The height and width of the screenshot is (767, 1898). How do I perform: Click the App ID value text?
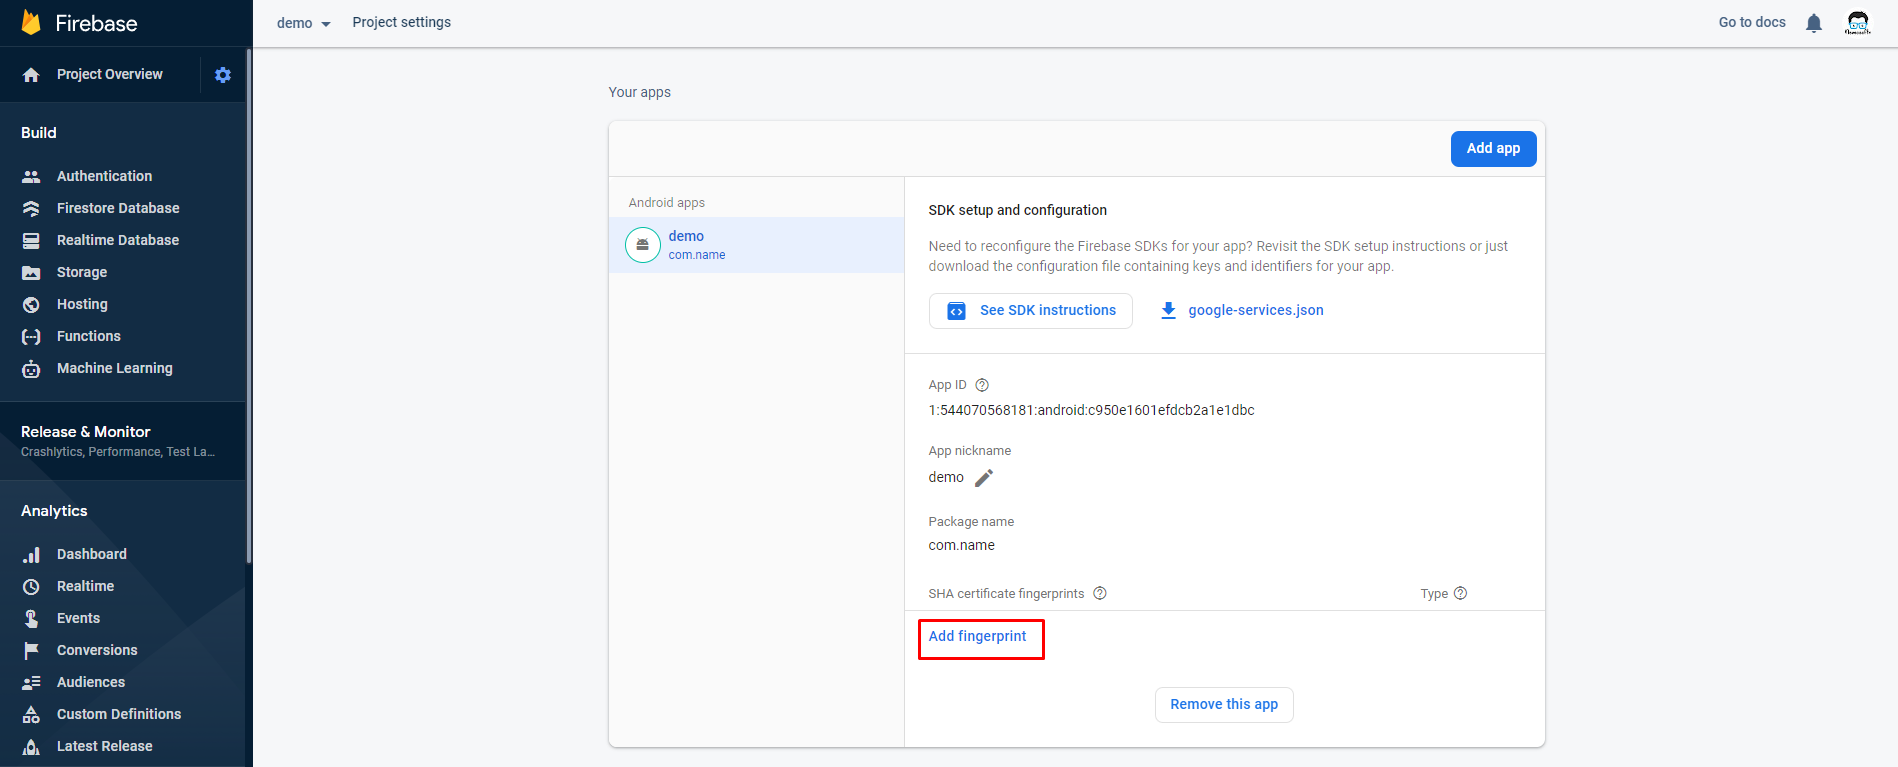pyautogui.click(x=1091, y=410)
